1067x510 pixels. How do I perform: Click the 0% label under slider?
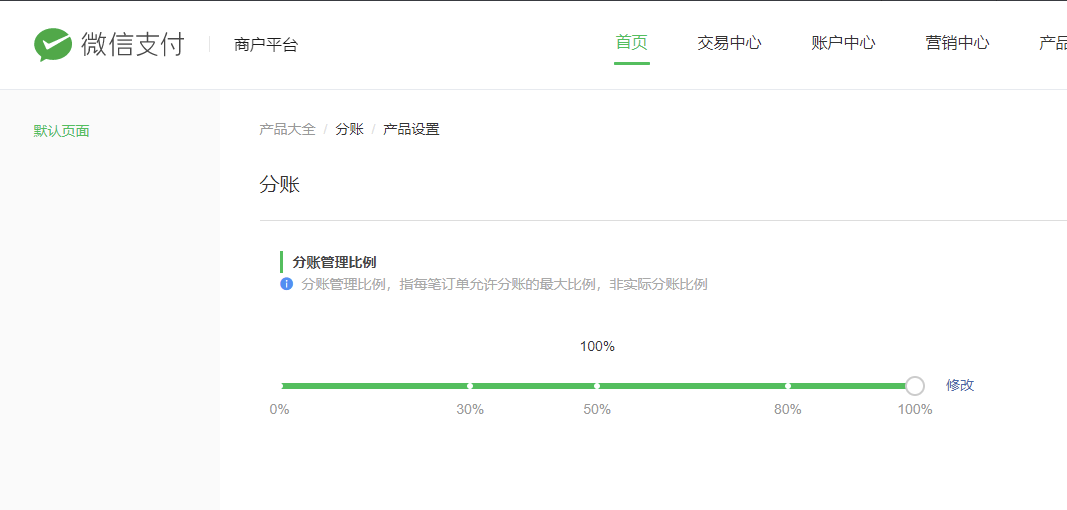pyautogui.click(x=279, y=410)
